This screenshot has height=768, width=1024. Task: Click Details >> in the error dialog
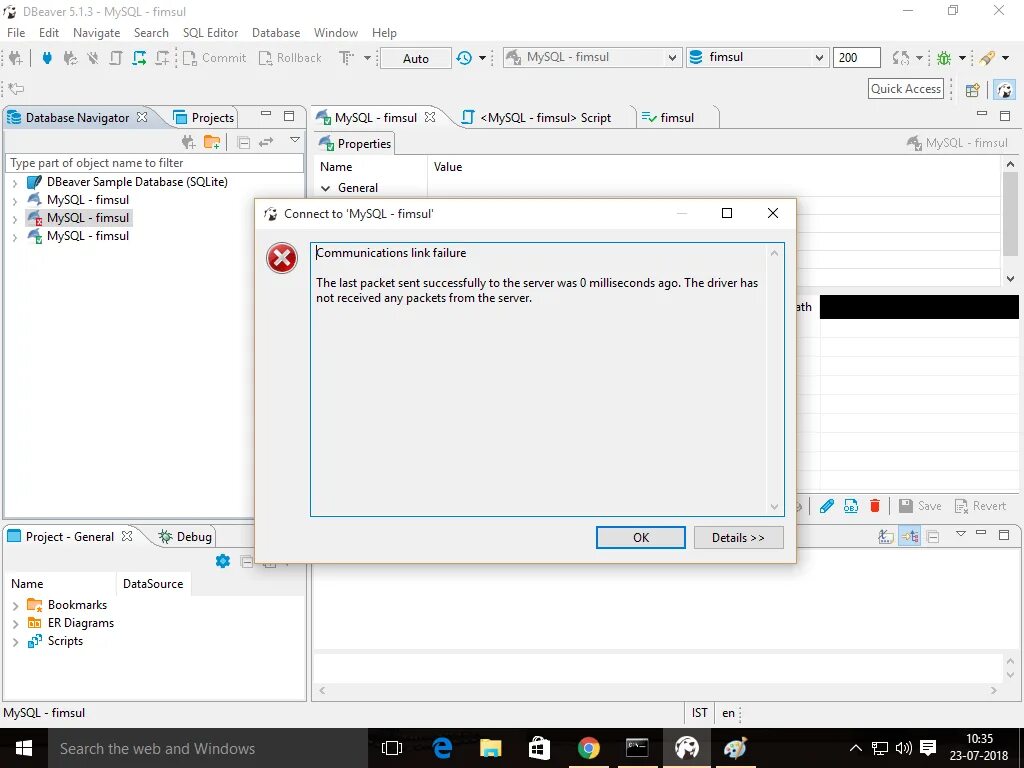point(739,537)
